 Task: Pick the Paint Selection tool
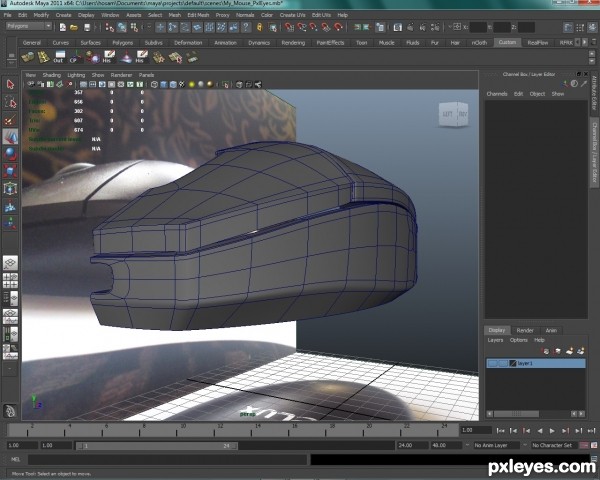(x=10, y=119)
